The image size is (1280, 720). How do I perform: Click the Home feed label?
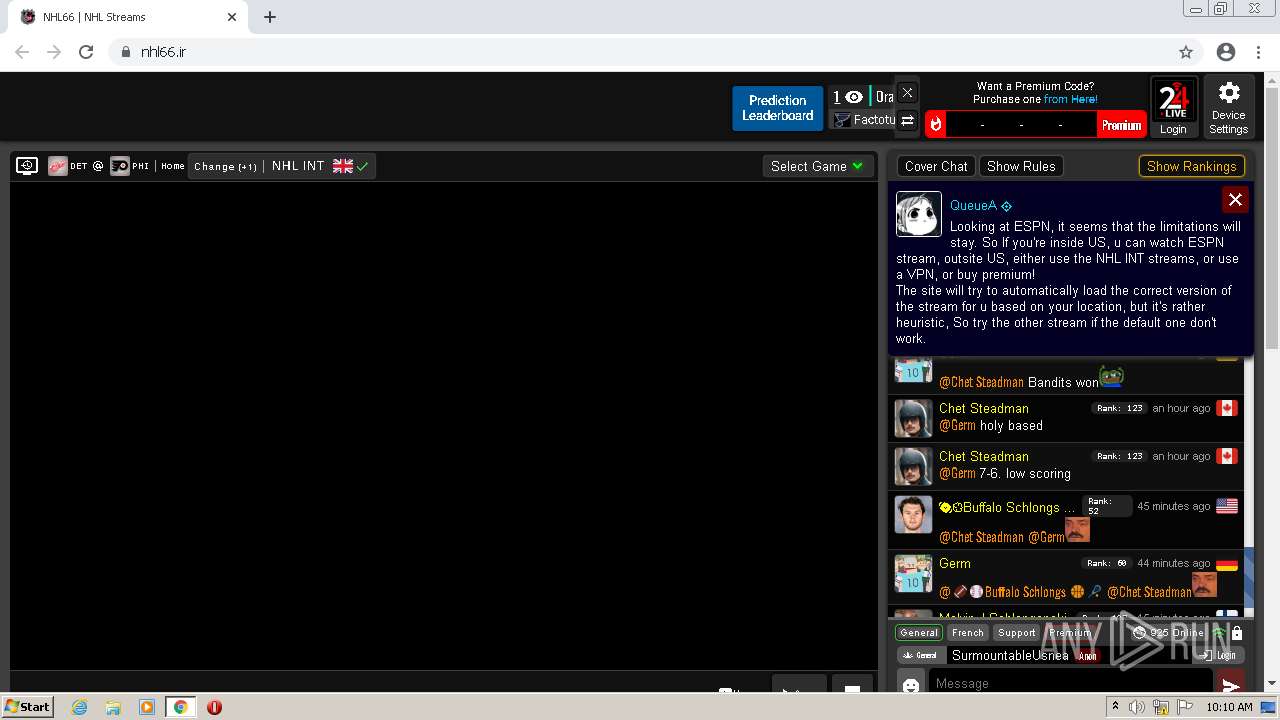tap(173, 166)
